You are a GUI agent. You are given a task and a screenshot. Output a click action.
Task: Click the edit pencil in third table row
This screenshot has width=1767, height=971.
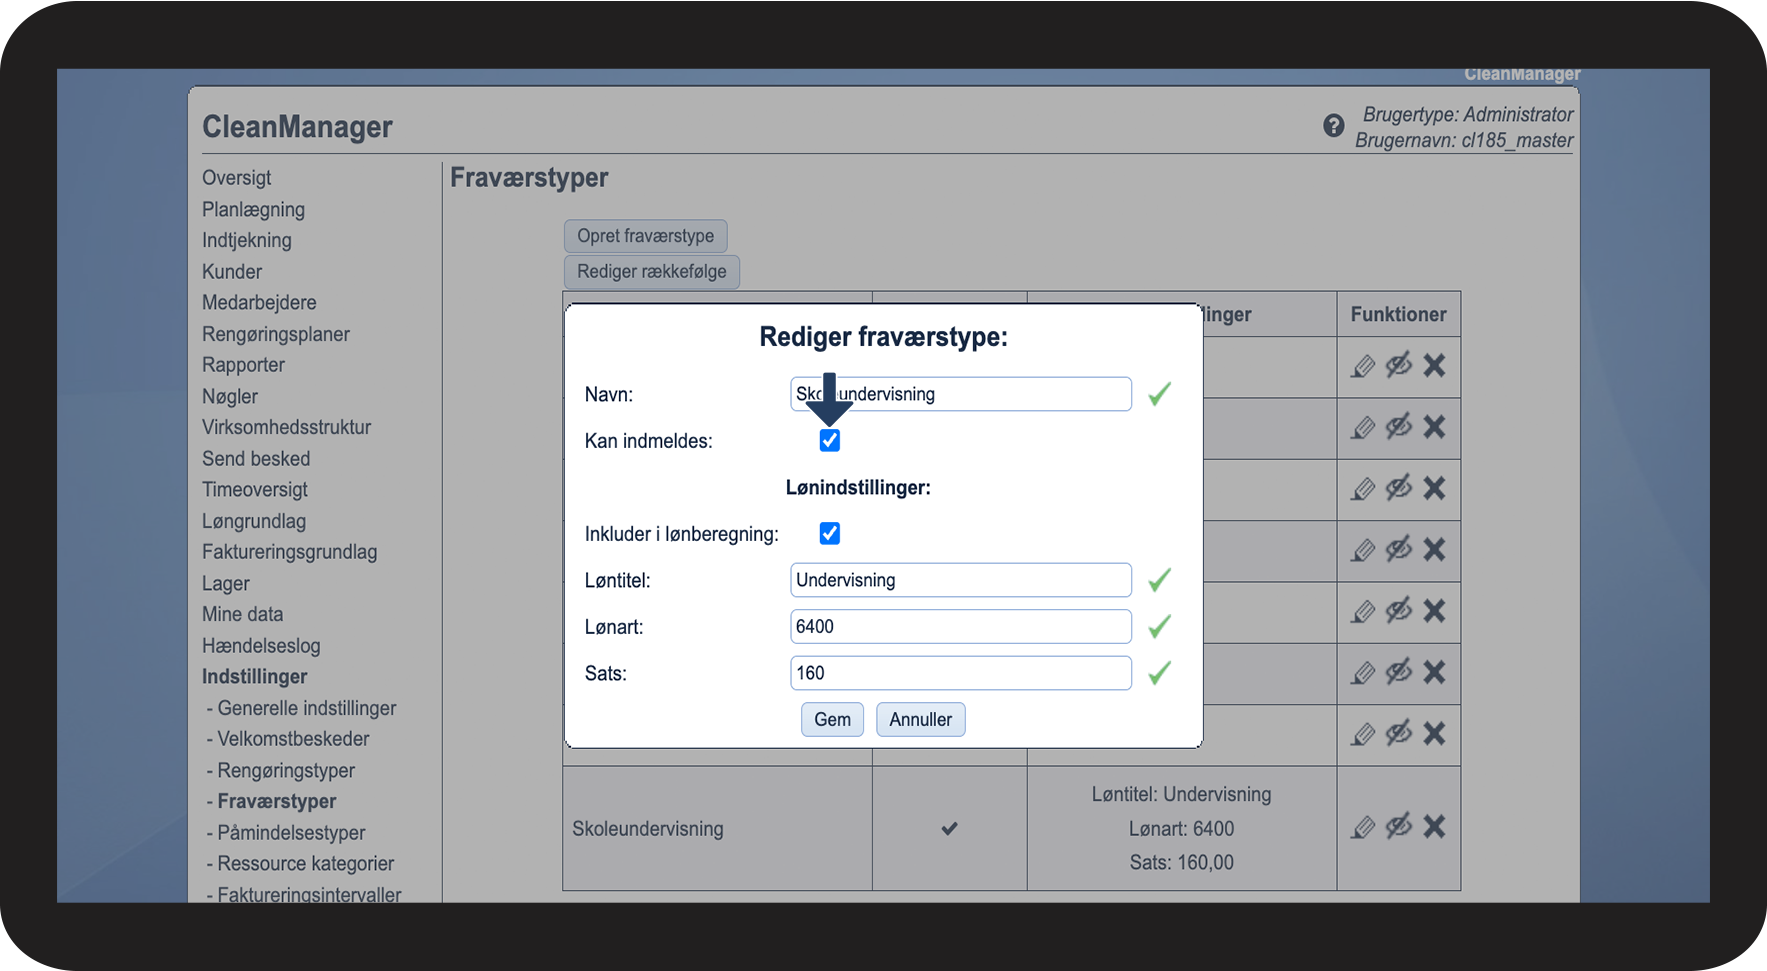point(1363,489)
